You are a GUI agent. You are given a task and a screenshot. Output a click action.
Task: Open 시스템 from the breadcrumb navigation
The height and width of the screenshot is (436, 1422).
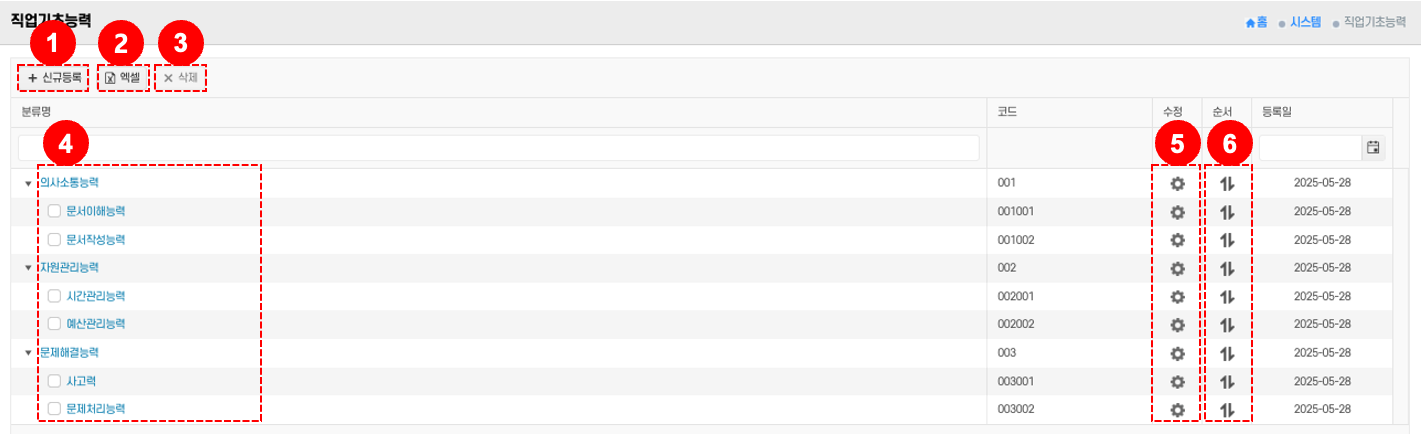point(1305,21)
